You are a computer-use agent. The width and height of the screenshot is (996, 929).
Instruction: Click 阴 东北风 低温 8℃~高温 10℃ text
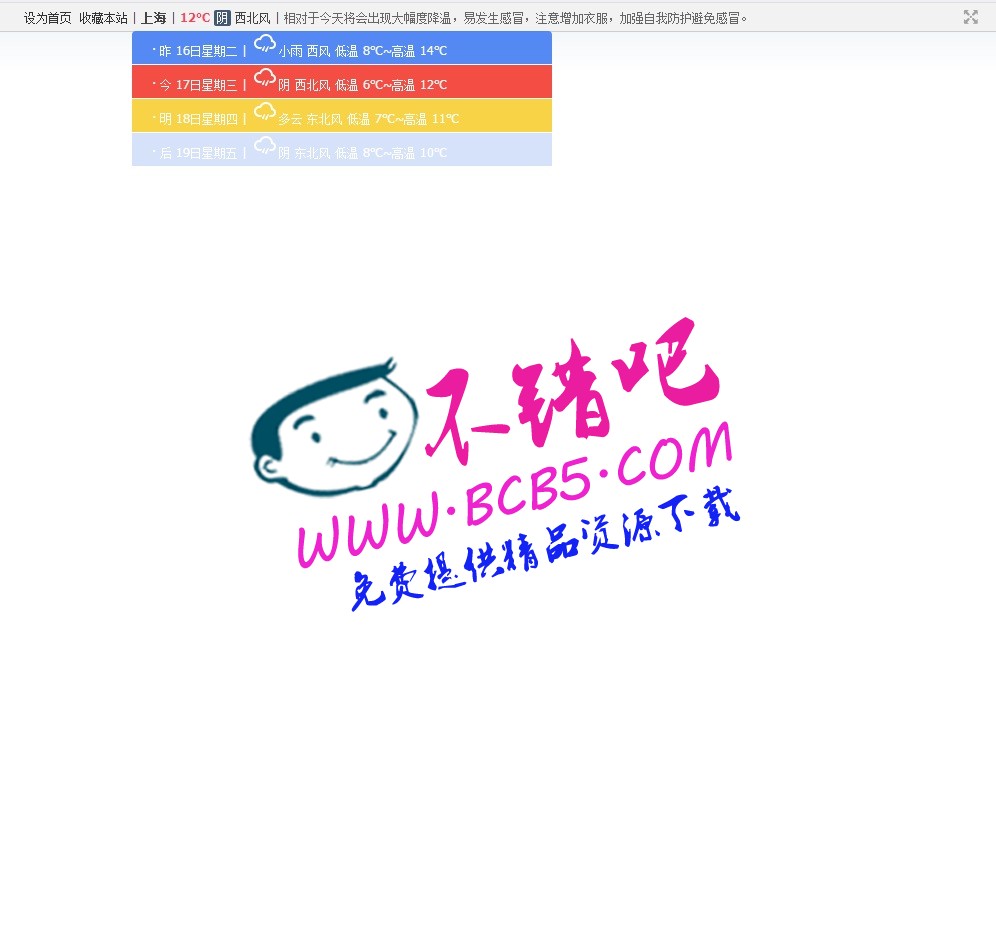pos(363,153)
